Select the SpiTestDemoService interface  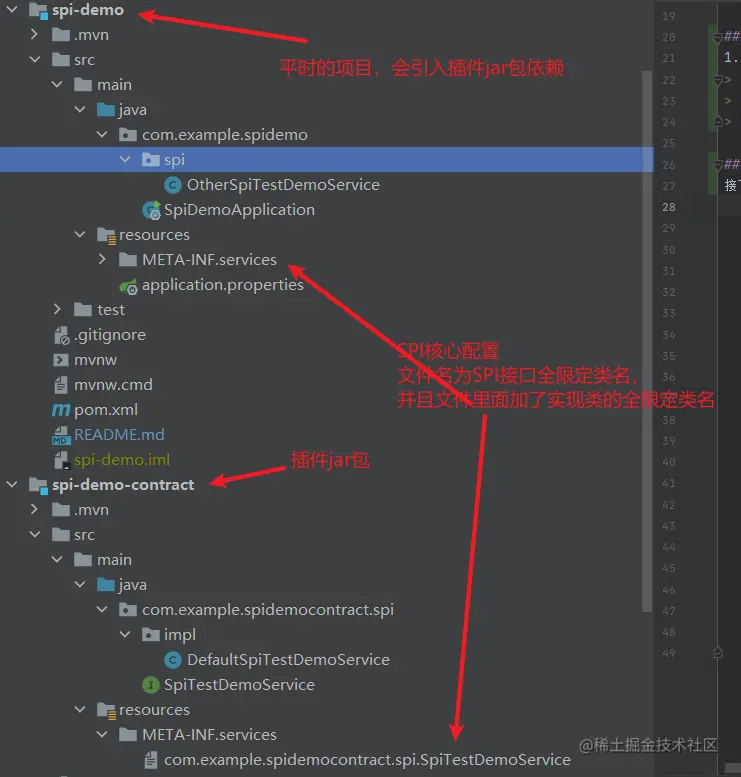[x=239, y=685]
